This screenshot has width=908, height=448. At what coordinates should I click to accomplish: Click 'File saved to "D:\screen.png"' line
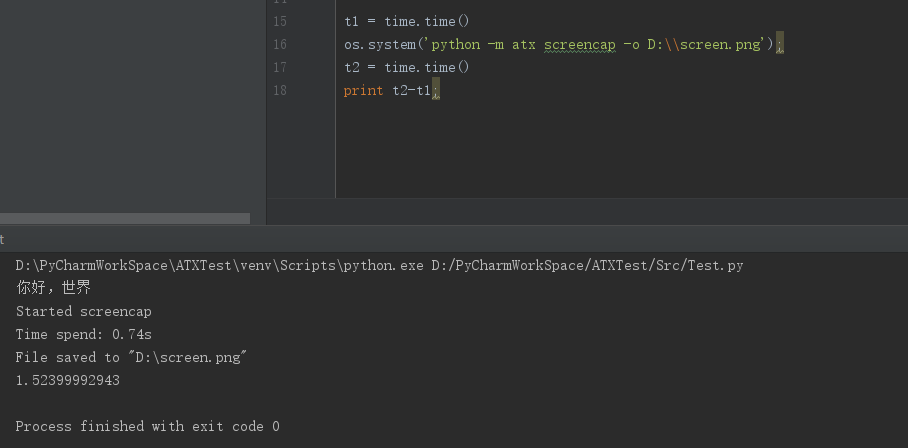(131, 357)
